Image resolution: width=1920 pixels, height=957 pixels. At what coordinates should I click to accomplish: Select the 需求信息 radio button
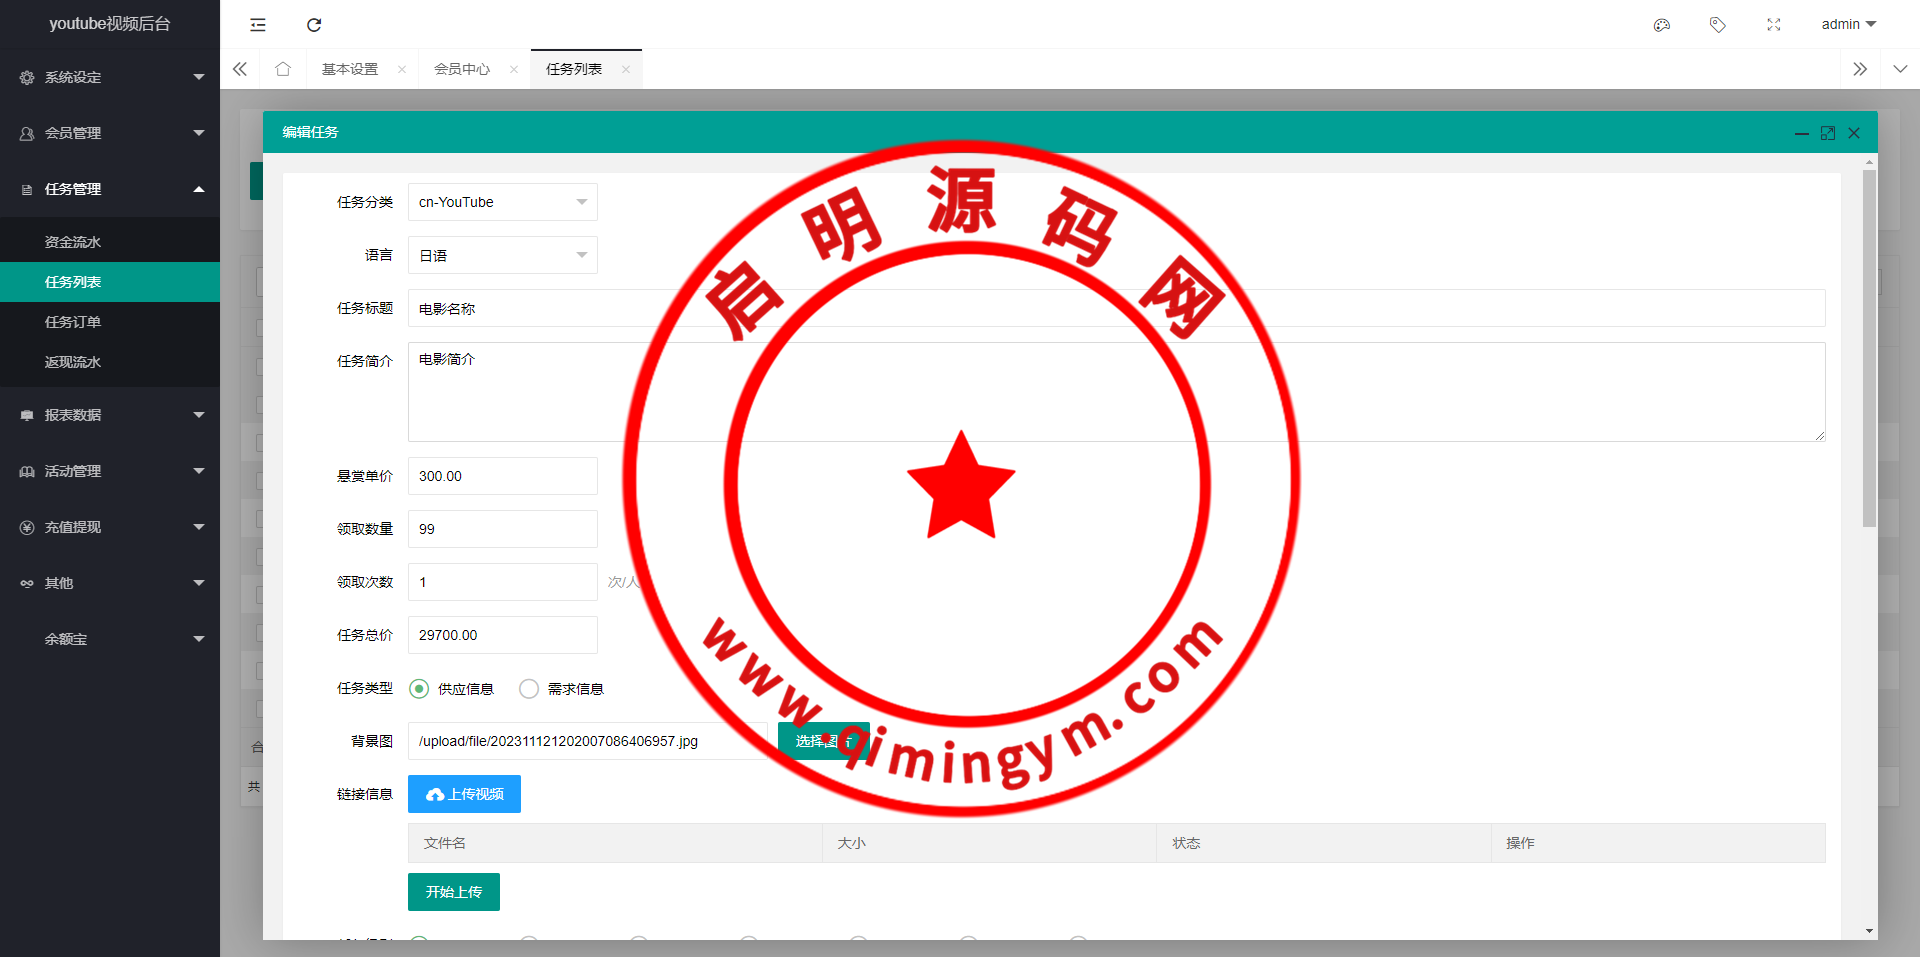point(529,689)
